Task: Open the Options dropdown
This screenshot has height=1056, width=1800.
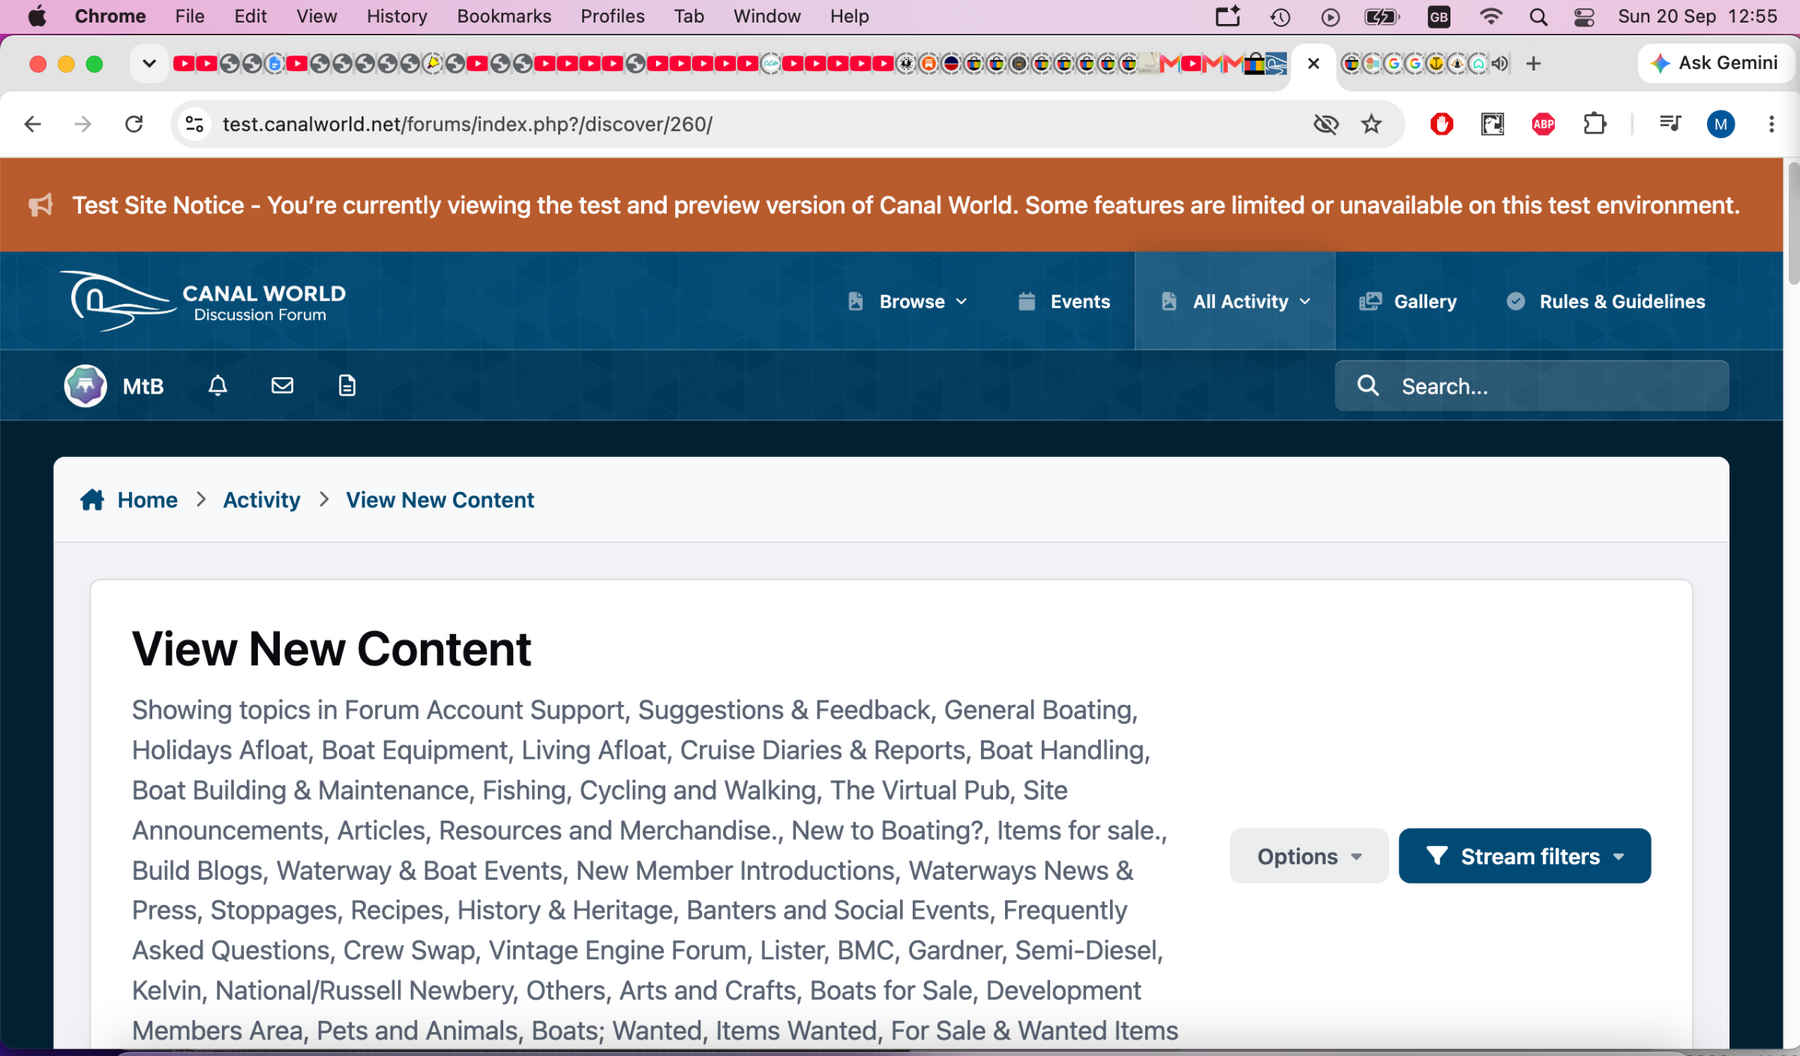Action: pyautogui.click(x=1309, y=856)
